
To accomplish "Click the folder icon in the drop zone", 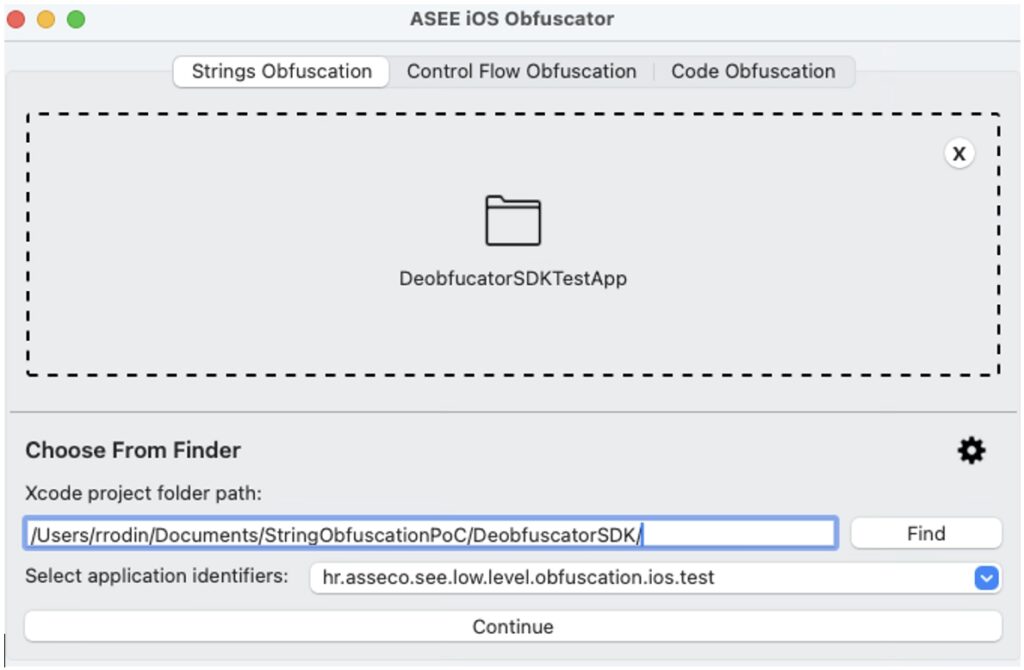I will (x=513, y=221).
